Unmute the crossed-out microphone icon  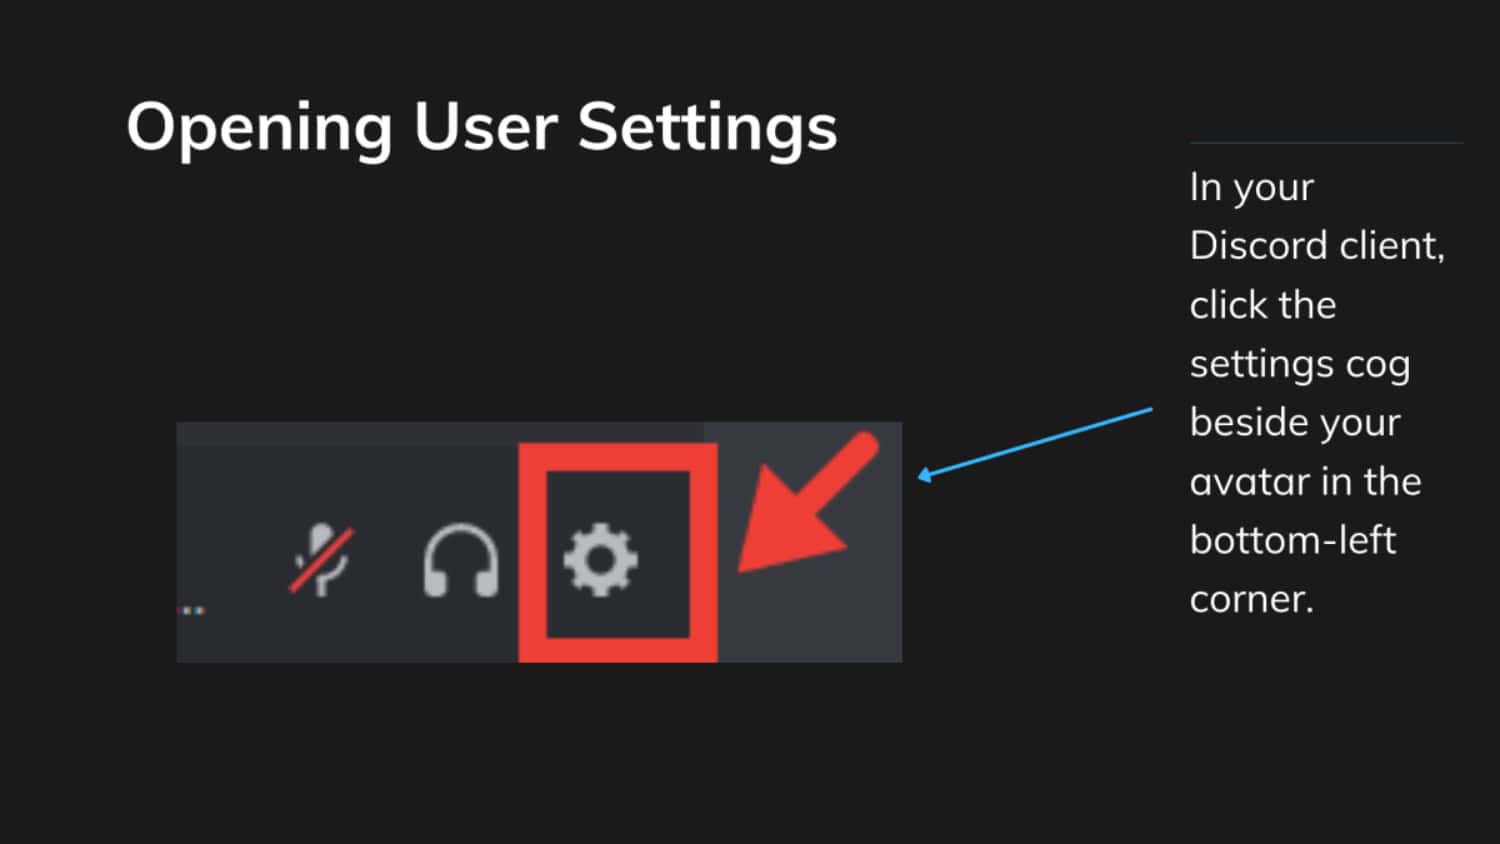321,559
